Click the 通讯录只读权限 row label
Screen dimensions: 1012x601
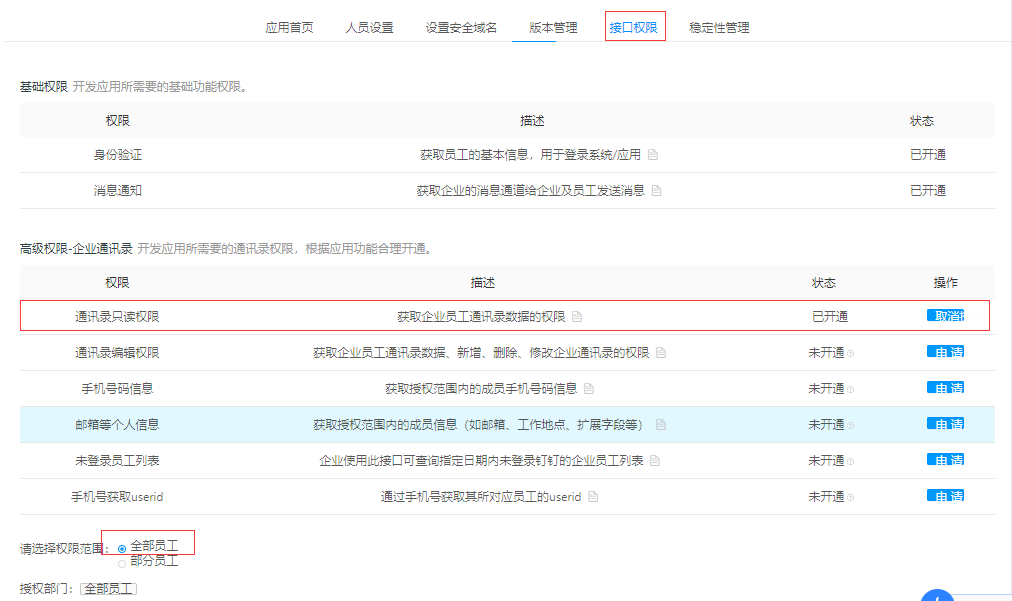tap(117, 316)
